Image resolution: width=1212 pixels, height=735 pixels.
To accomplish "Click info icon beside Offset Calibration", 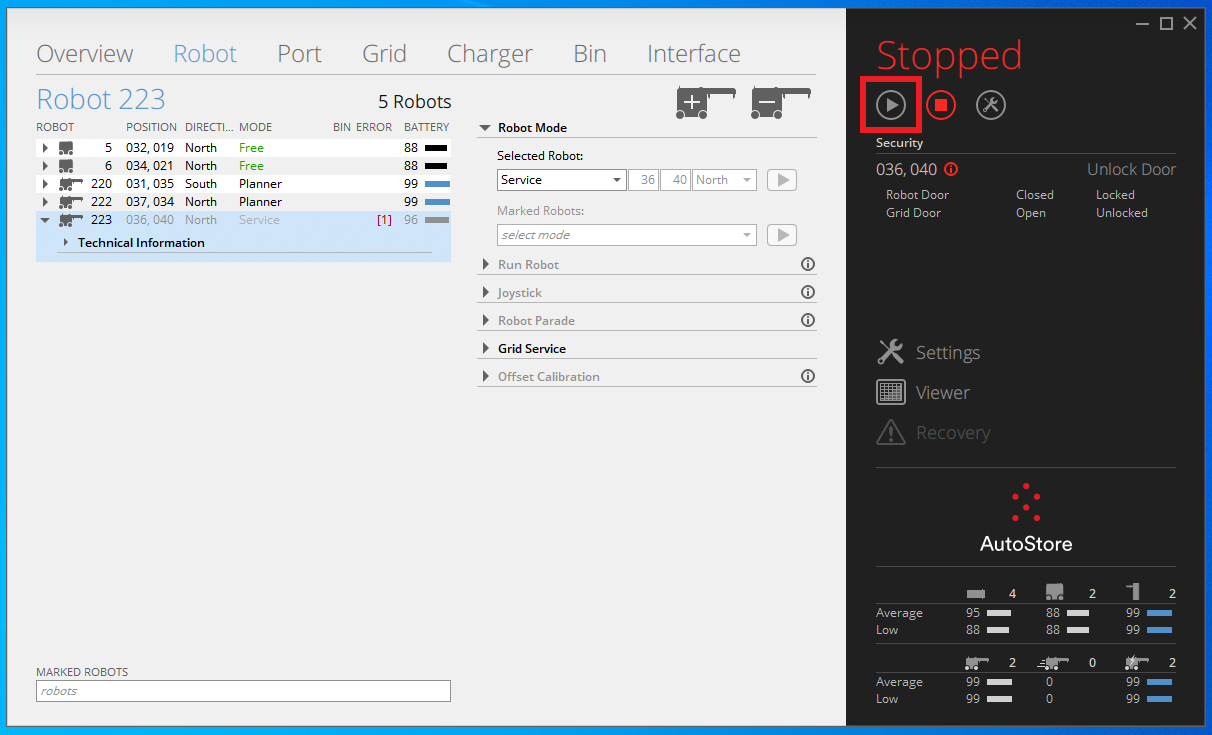I will [x=808, y=377].
